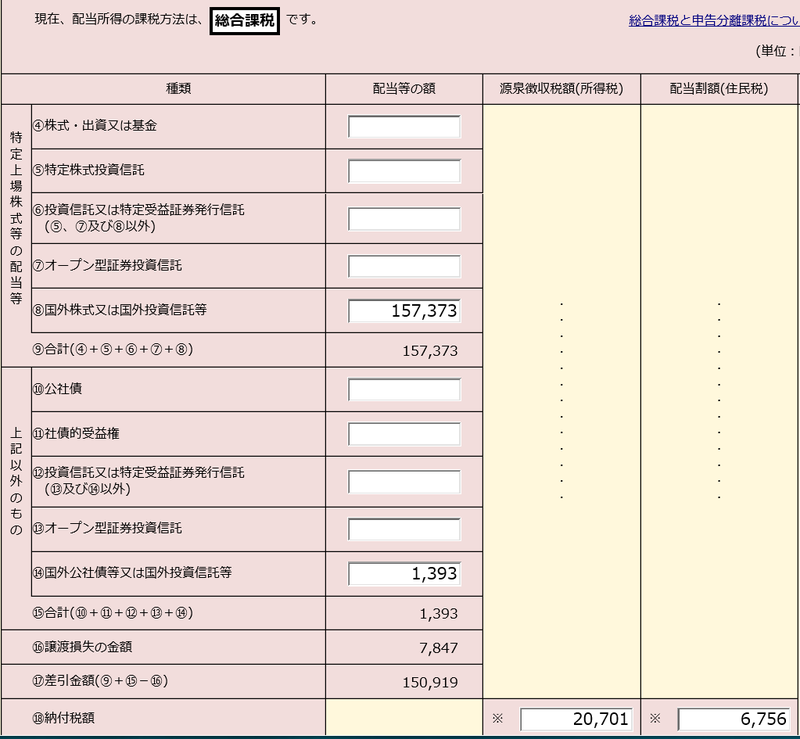
Task: Click the ⑤特定株式投資信託 amount field
Action: (x=404, y=171)
